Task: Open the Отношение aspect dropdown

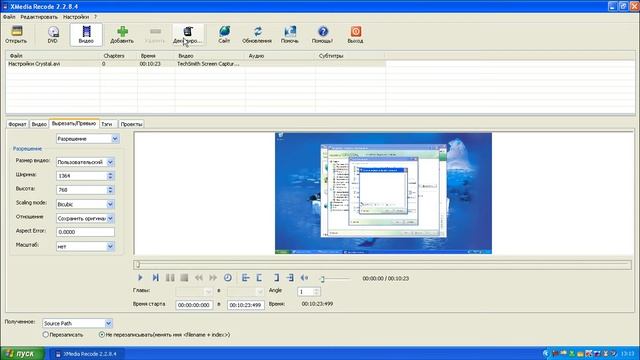Action: [x=110, y=218]
